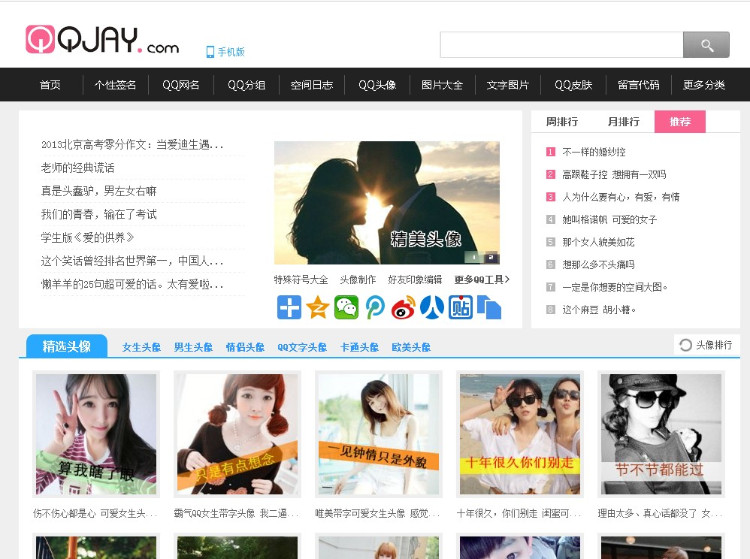Open article 这个笑话曾经排名世界第一
Viewport: 750px width, 559px height.
pos(132,261)
